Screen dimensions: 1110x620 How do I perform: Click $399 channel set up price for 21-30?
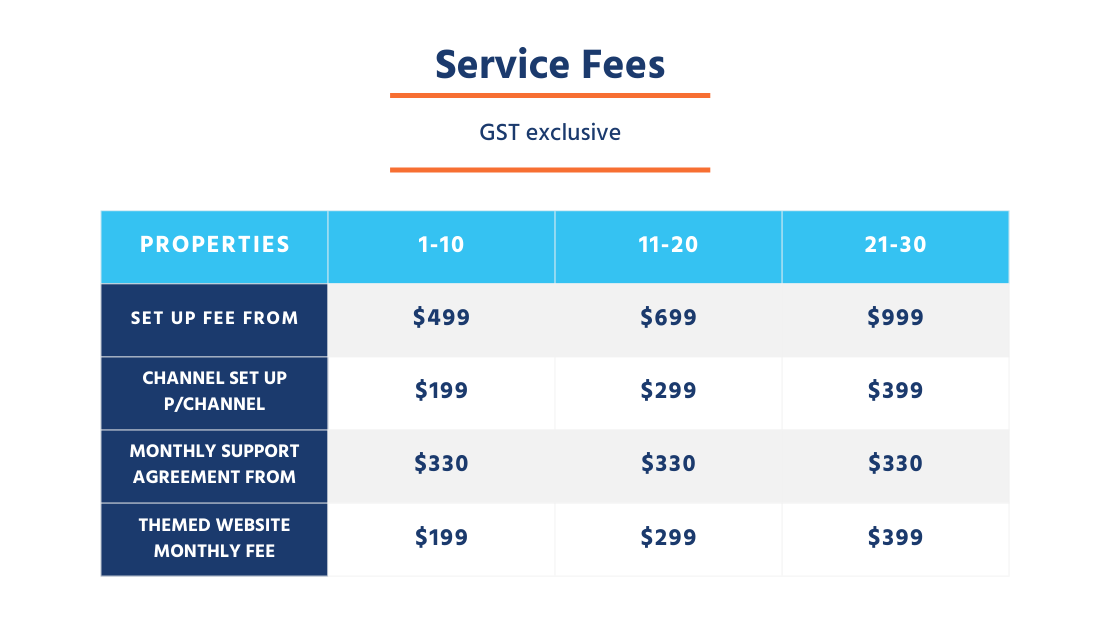click(x=896, y=391)
